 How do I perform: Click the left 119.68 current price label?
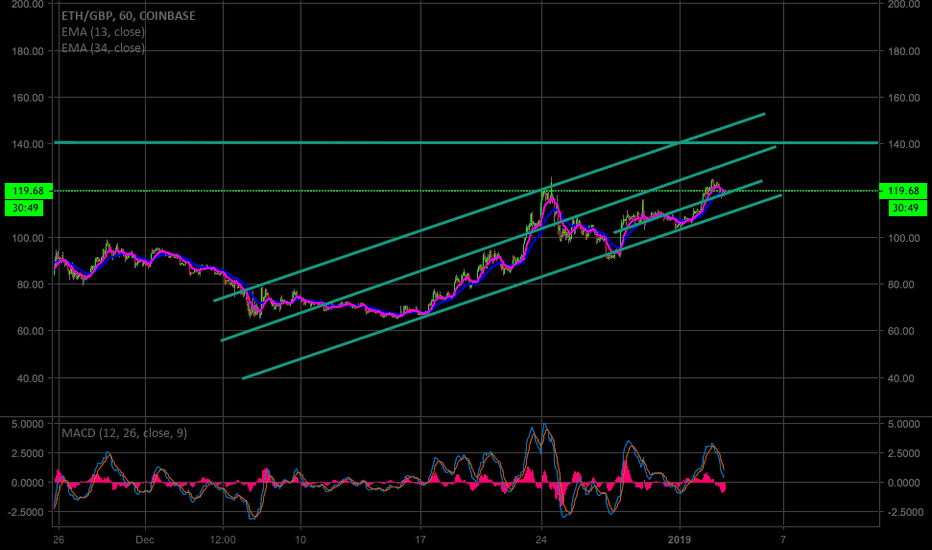point(29,191)
